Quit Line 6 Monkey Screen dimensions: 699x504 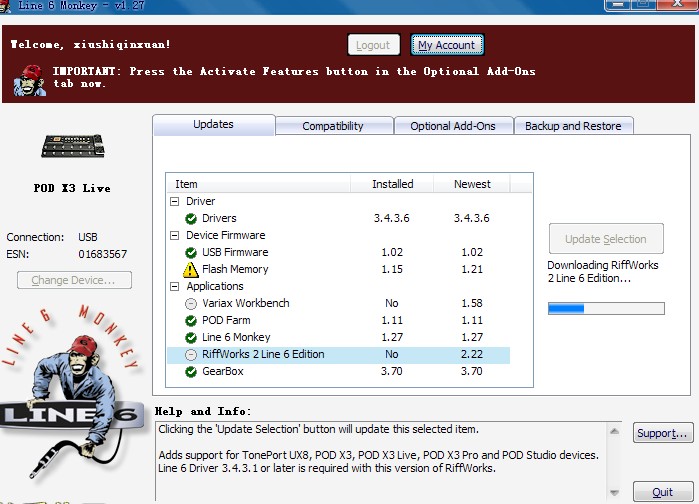[662, 492]
